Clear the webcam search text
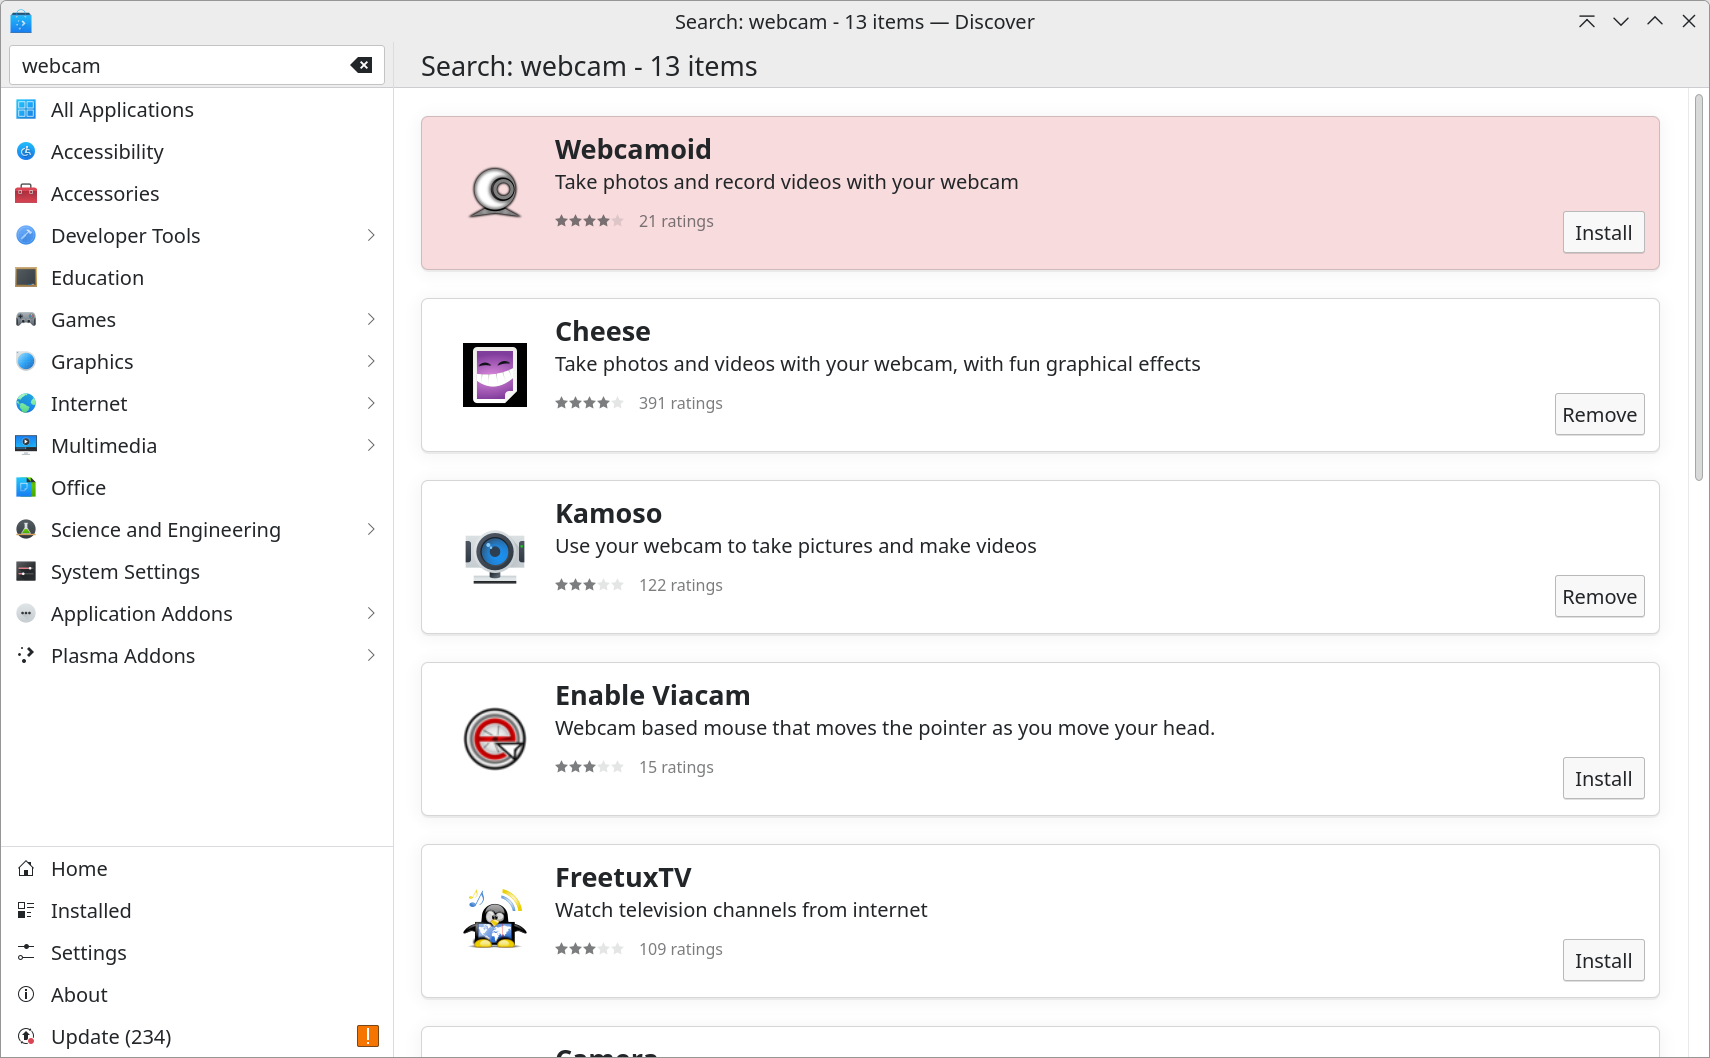Viewport: 1710px width, 1058px height. click(x=361, y=65)
